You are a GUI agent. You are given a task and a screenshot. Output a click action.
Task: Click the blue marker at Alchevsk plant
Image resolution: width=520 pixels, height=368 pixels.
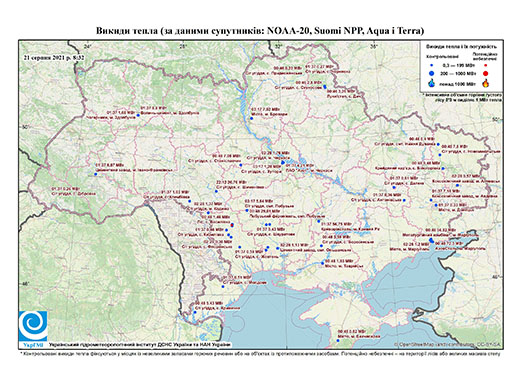(x=457, y=185)
